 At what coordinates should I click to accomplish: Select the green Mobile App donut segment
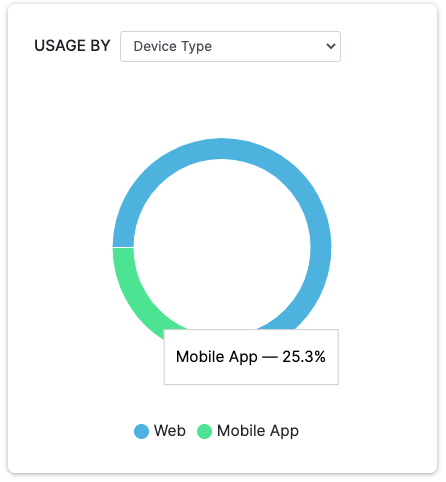point(132,293)
